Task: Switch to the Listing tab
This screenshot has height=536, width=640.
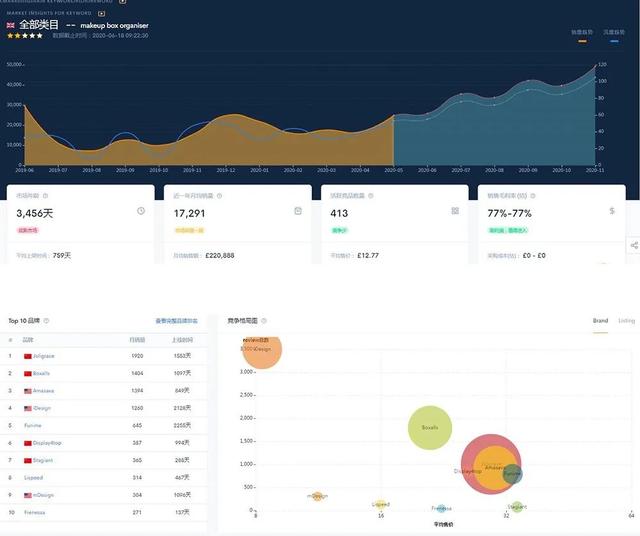Action: [627, 321]
